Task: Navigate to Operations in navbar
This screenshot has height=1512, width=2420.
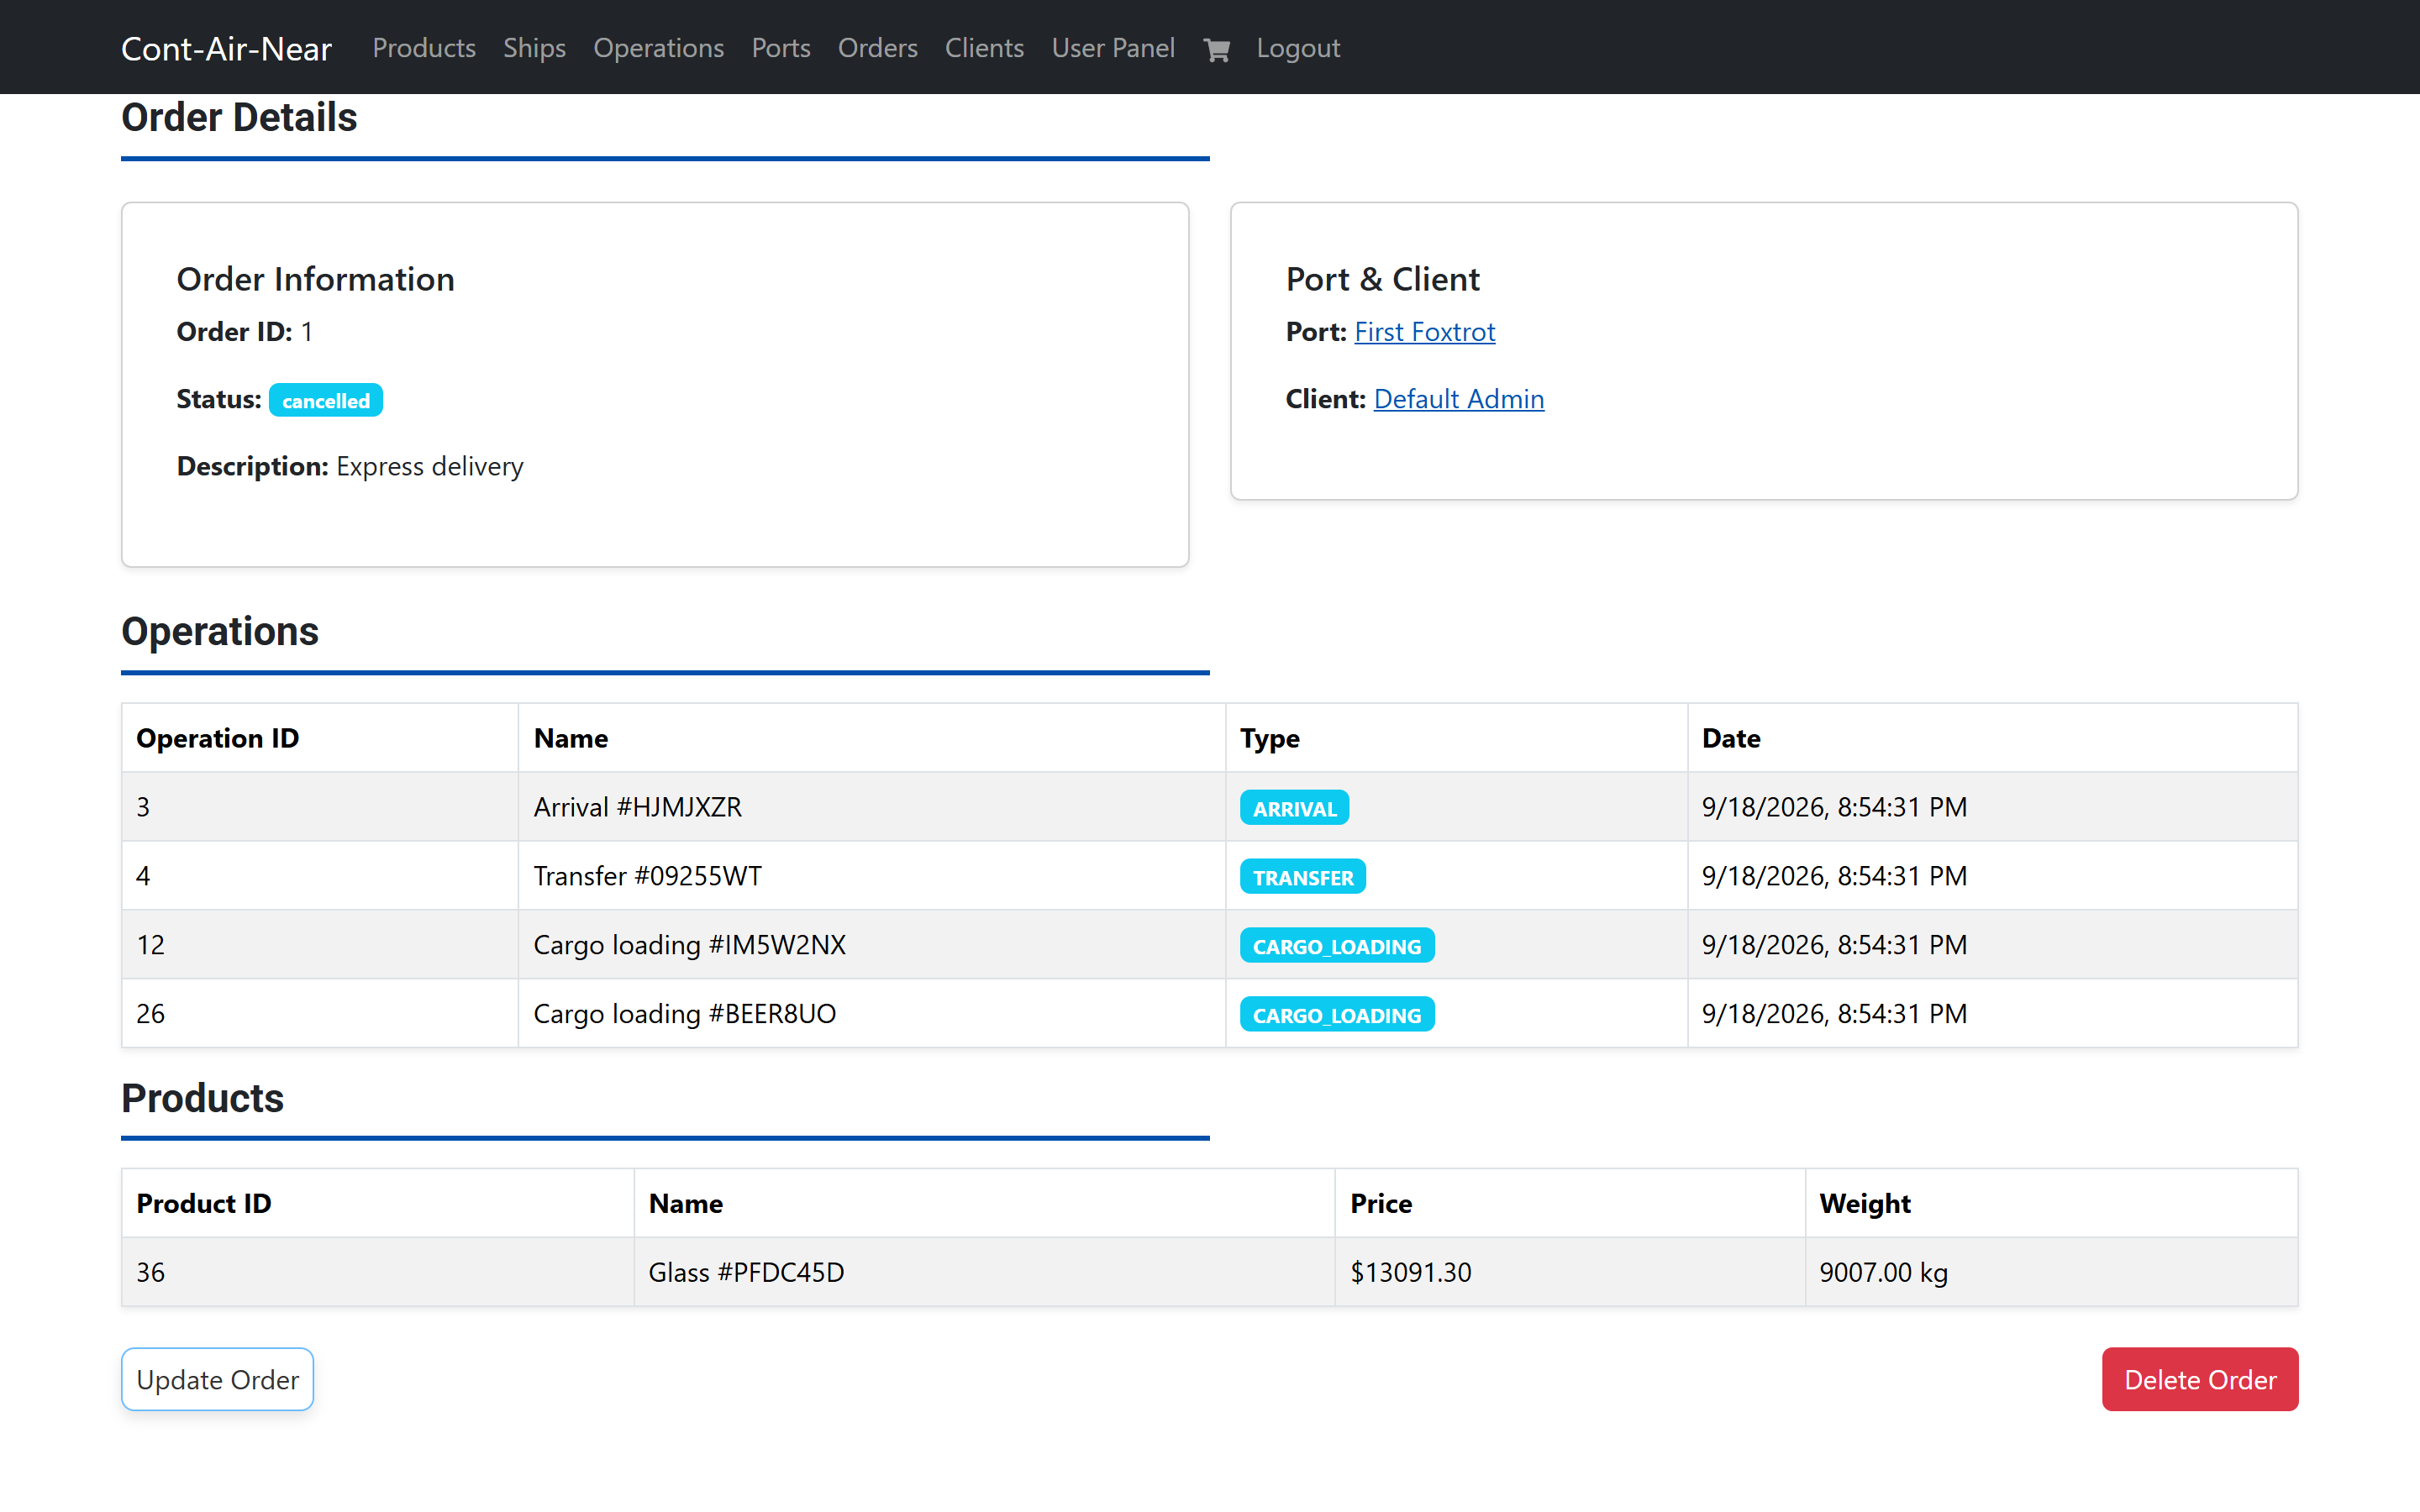Action: (x=658, y=48)
